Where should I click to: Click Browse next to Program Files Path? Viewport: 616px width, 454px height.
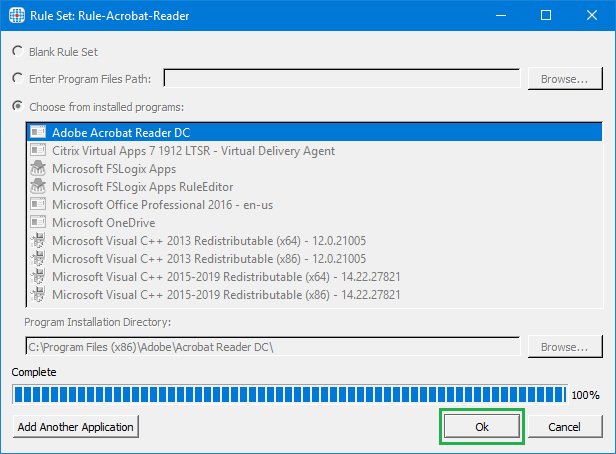pos(565,79)
